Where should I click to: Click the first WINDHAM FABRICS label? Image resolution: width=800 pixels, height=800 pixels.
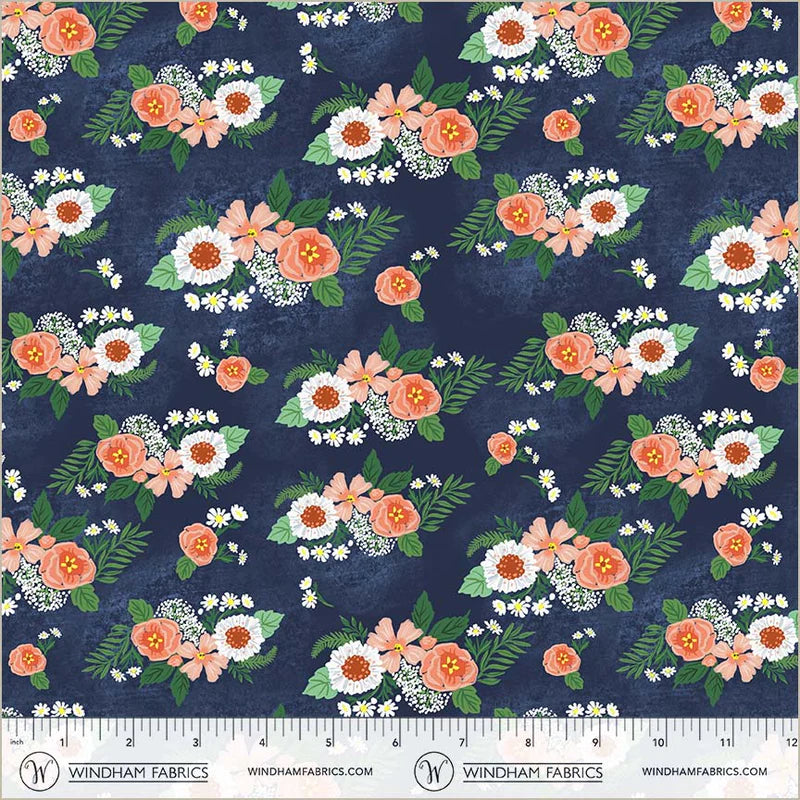140,772
